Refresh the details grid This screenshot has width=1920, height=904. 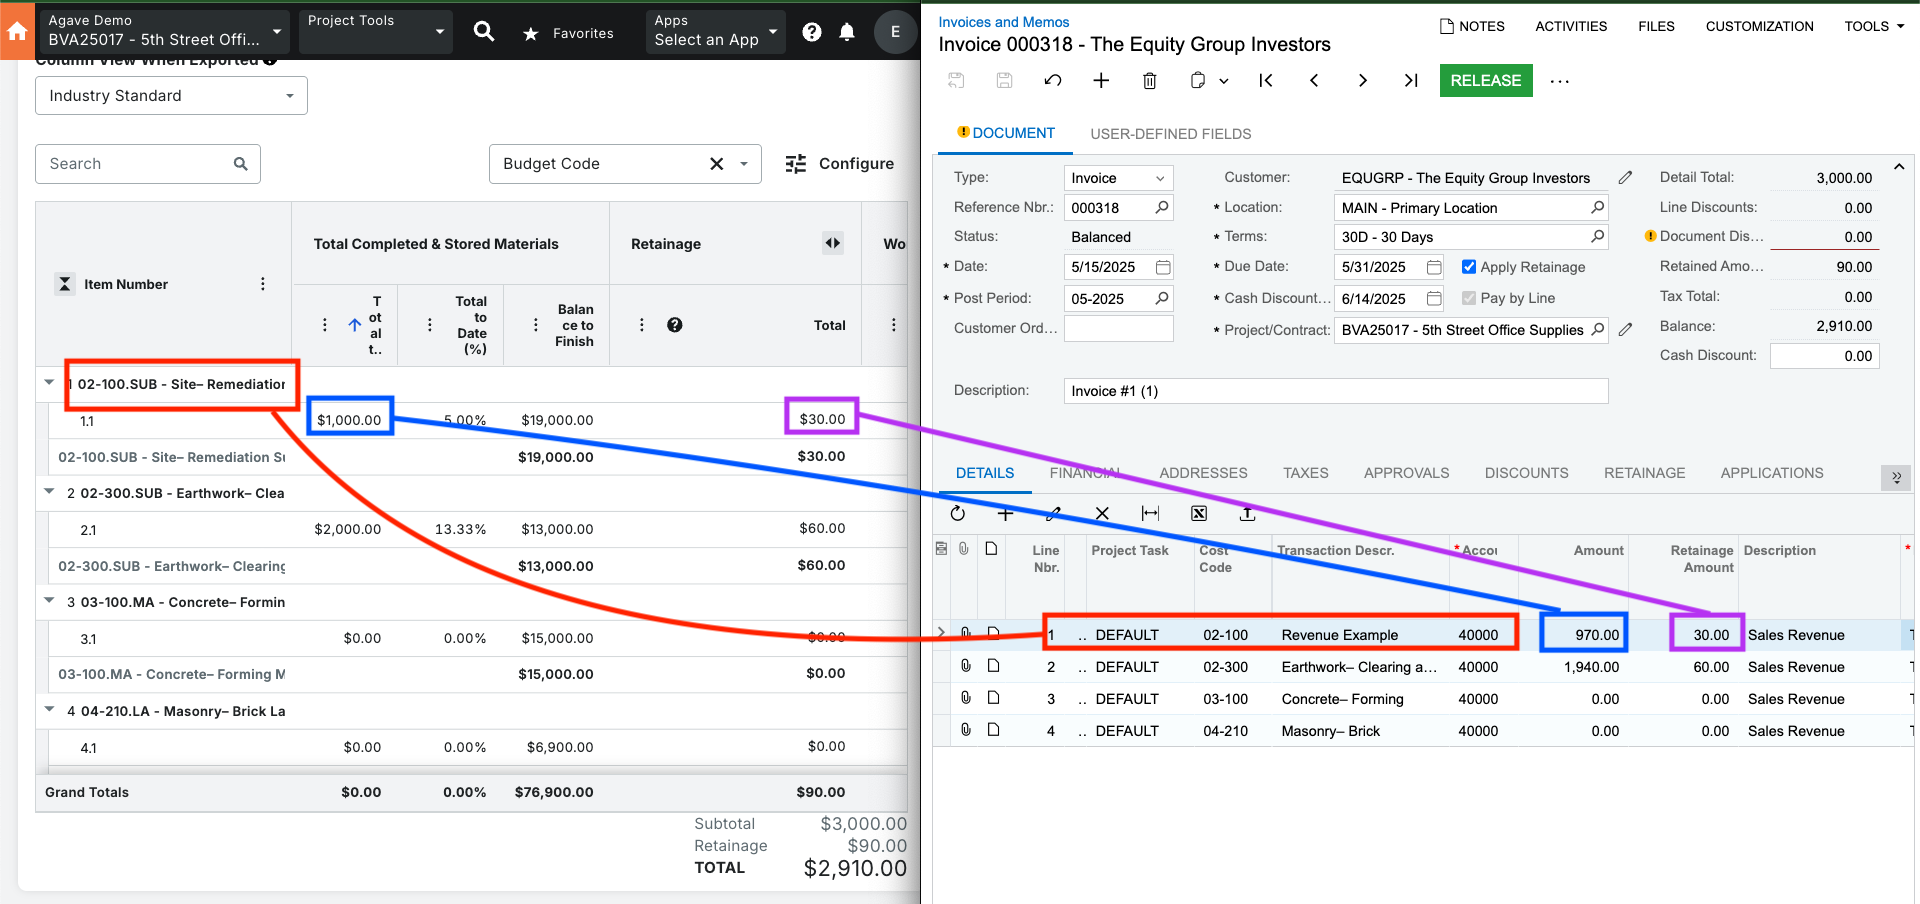click(958, 513)
